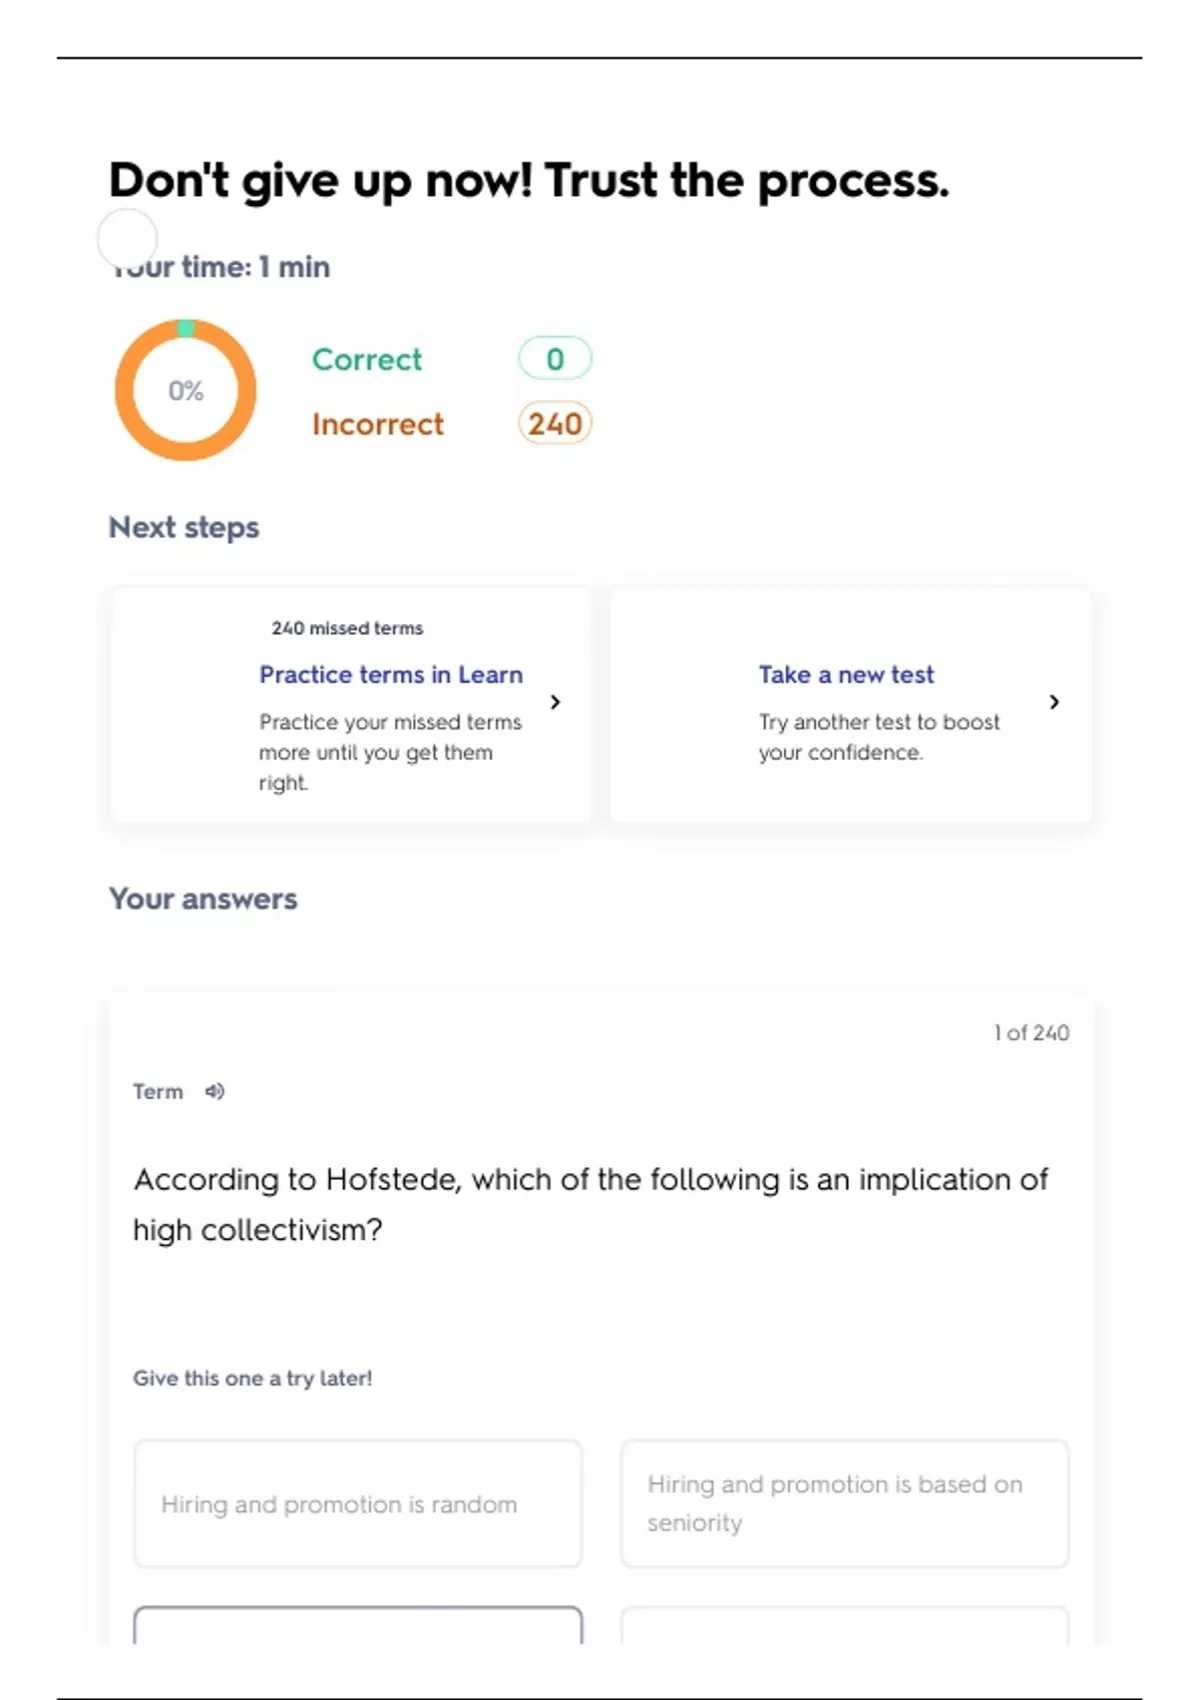Start Take a new test
The height and width of the screenshot is (1700, 1200).
846,675
